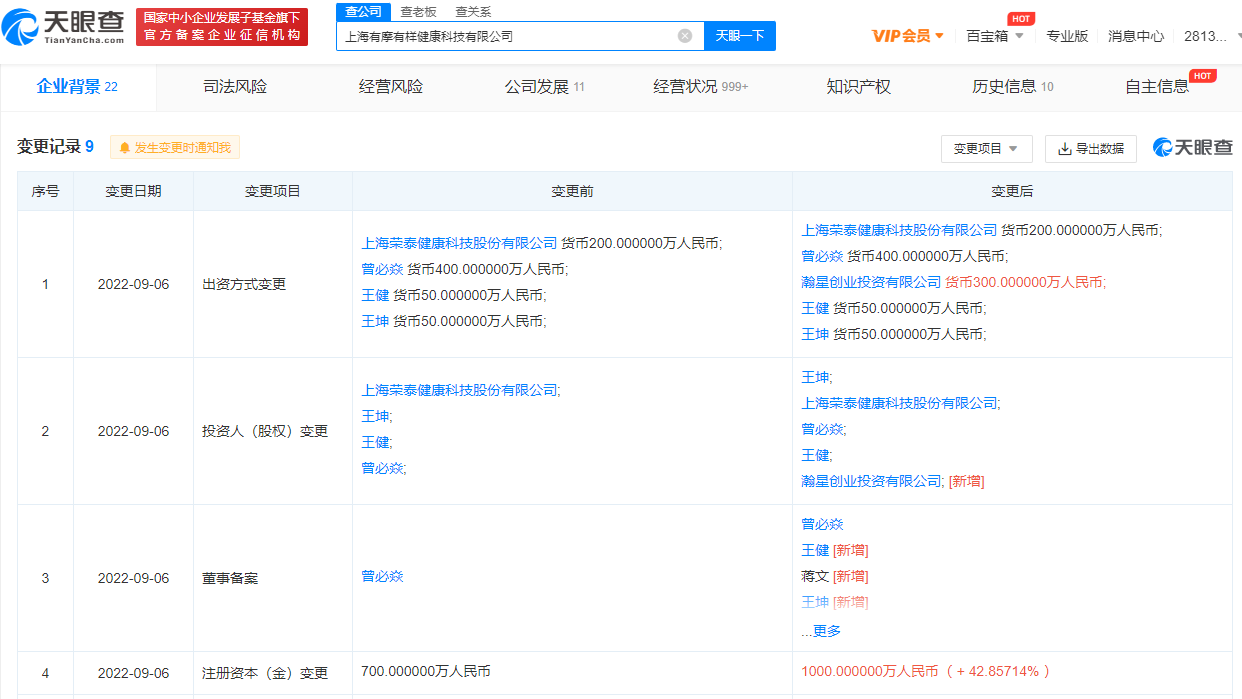The image size is (1242, 699).
Task: Click the Tianyancha logo at top left
Action: coord(65,27)
